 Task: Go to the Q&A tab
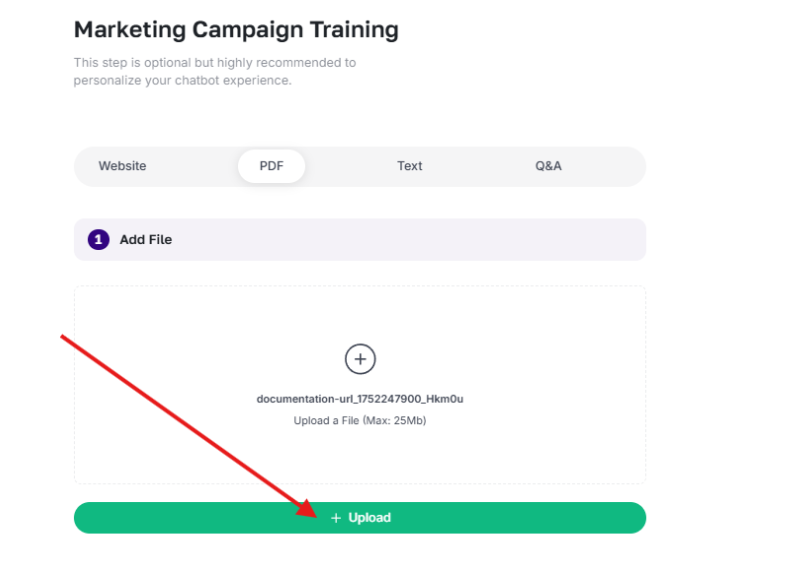548,166
